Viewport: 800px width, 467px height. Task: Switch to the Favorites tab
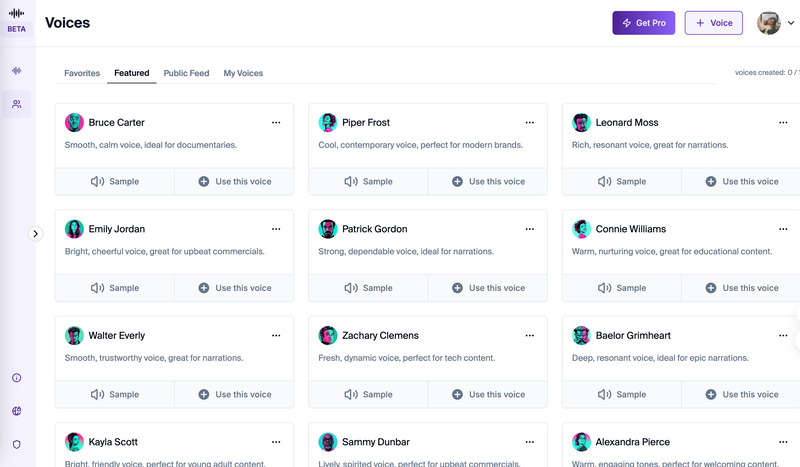[82, 73]
